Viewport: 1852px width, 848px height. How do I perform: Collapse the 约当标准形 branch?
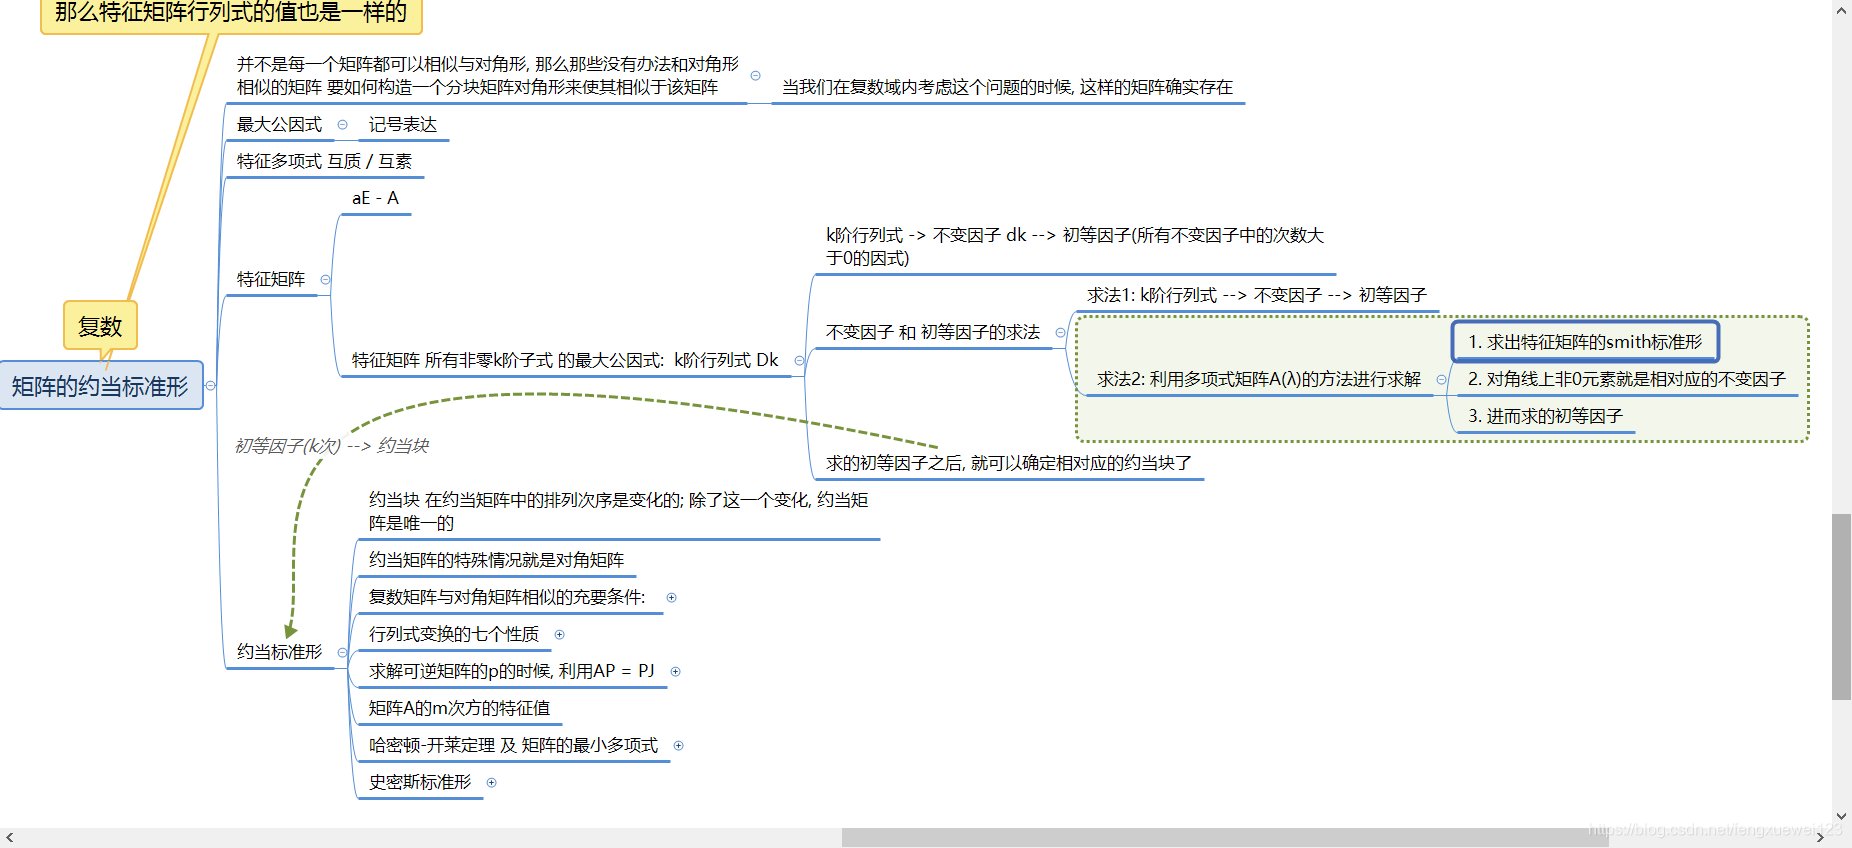(x=342, y=653)
